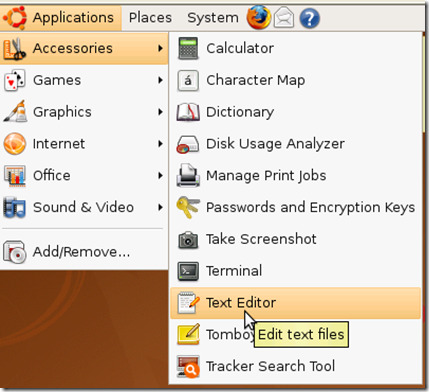Click the Passwords keys icon

[x=188, y=207]
